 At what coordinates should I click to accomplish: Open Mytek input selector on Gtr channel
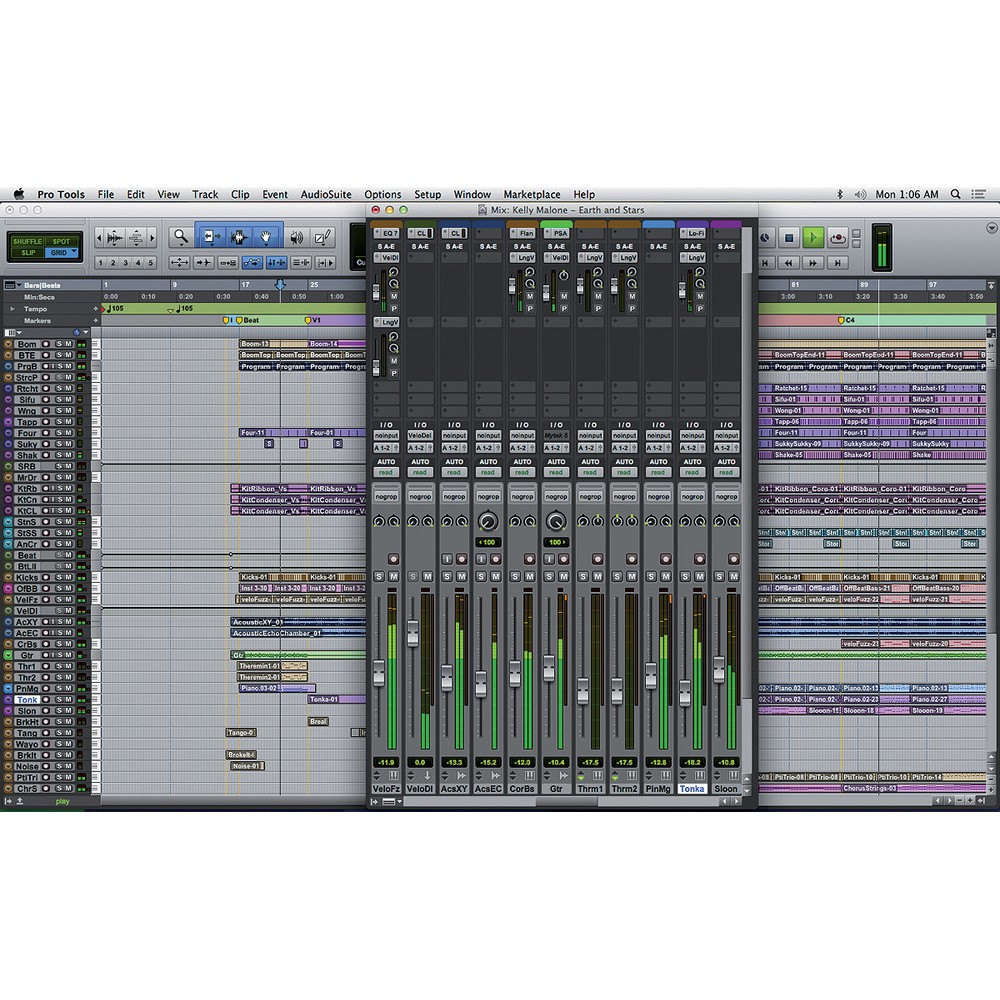point(556,436)
